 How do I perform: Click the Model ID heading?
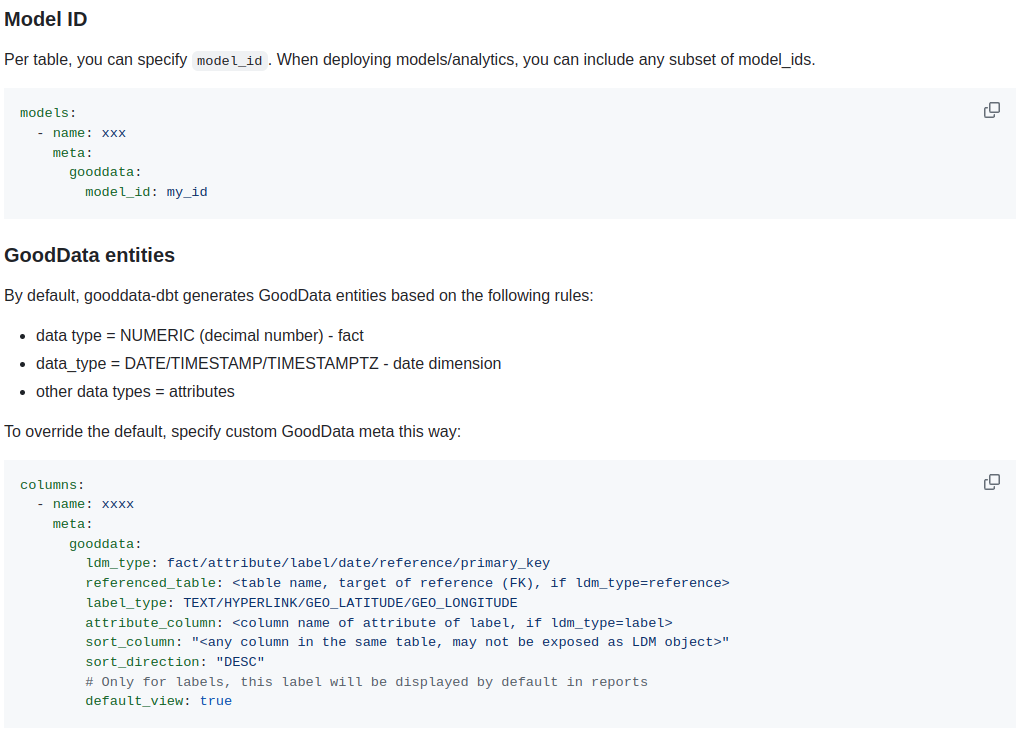46,19
